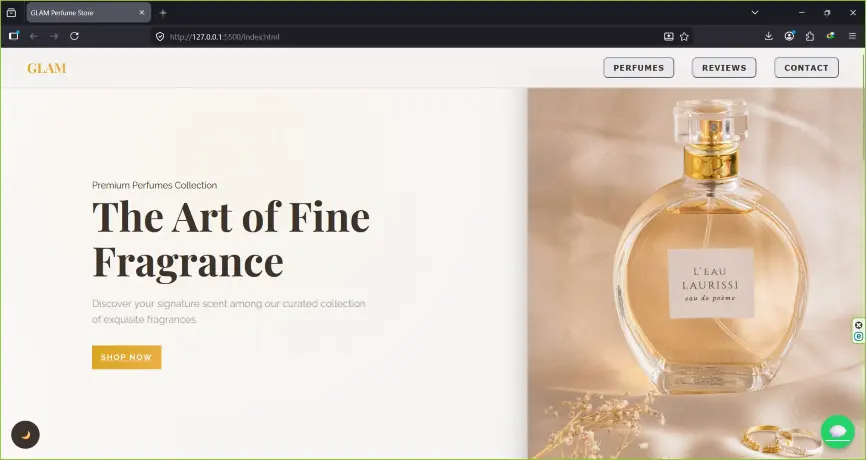Open the green chat bubble widget
This screenshot has height=460, width=866.
click(838, 432)
